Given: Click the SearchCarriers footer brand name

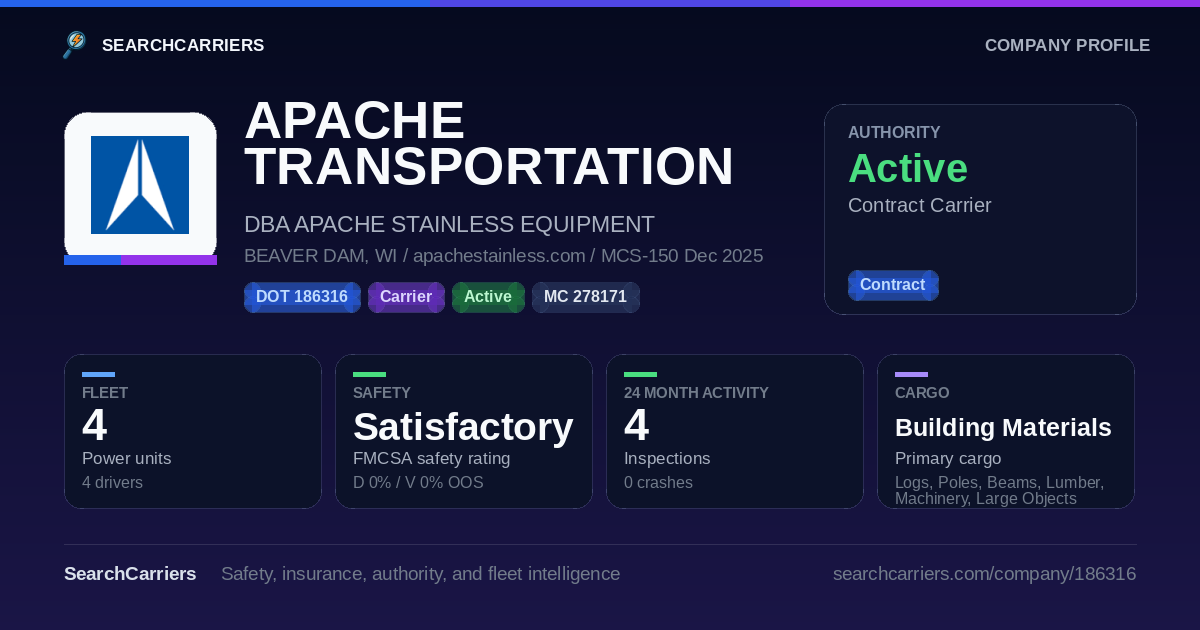Looking at the screenshot, I should tap(130, 574).
